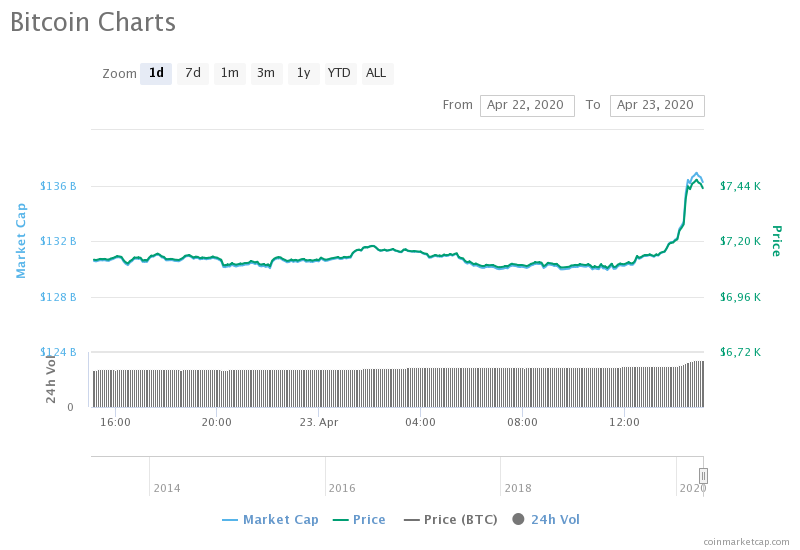This screenshot has width=800, height=550.
Task: Open the To date field
Action: coord(656,105)
